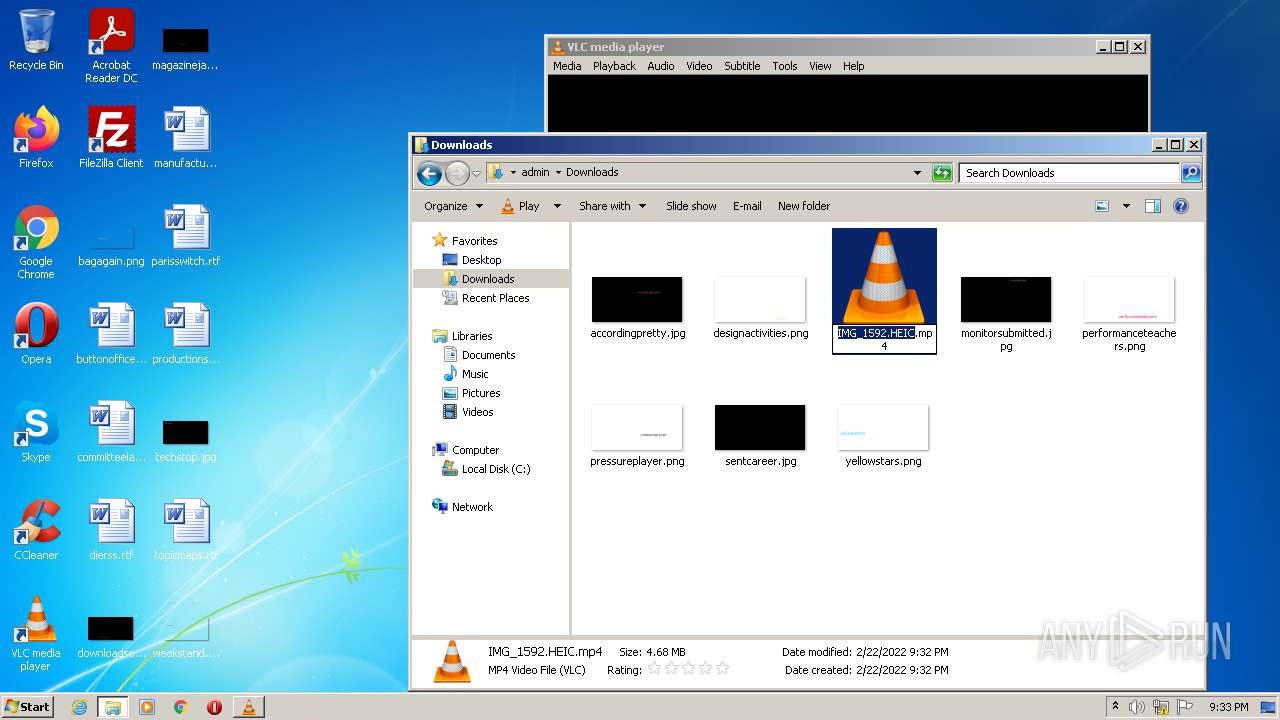Open Windows Explorer taskbar button

point(113,707)
